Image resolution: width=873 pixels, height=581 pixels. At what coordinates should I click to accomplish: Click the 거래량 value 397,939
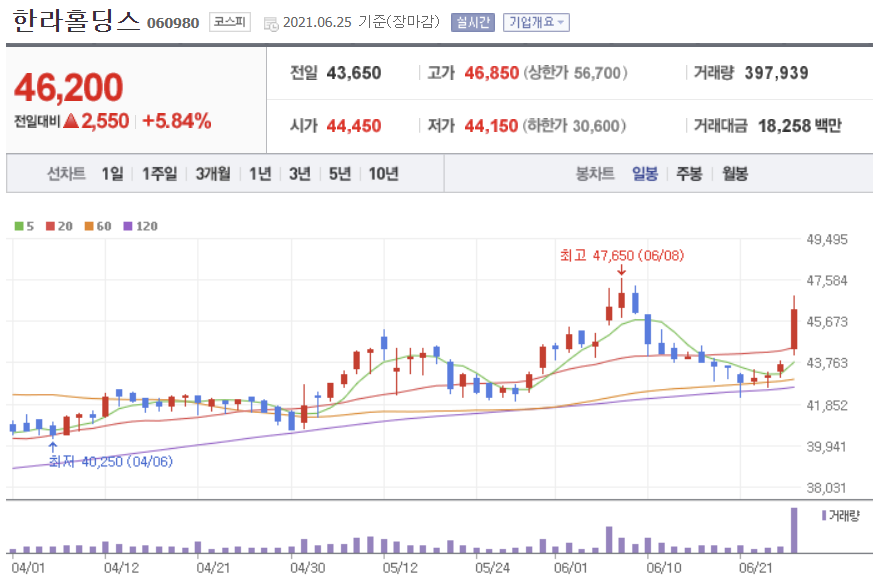point(776,73)
